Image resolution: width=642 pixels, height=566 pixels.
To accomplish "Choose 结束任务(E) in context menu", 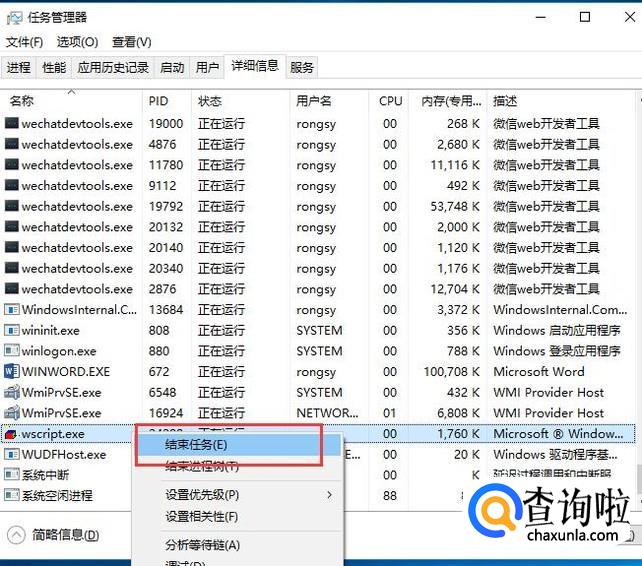I will (x=238, y=445).
